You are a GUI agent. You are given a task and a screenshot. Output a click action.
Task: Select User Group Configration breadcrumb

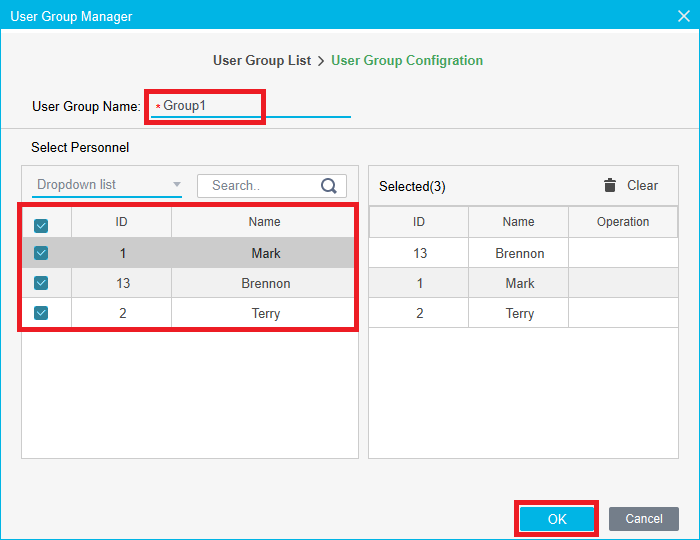(x=407, y=60)
